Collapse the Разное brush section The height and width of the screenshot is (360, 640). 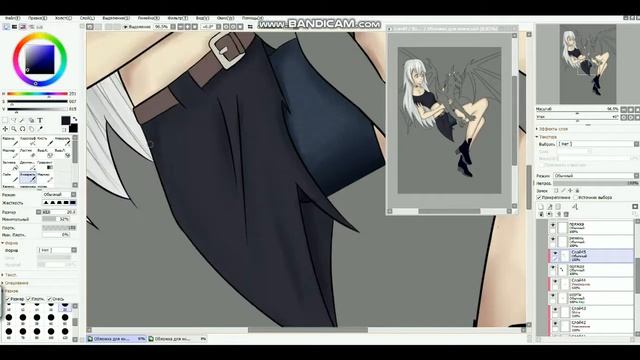pos(10,291)
